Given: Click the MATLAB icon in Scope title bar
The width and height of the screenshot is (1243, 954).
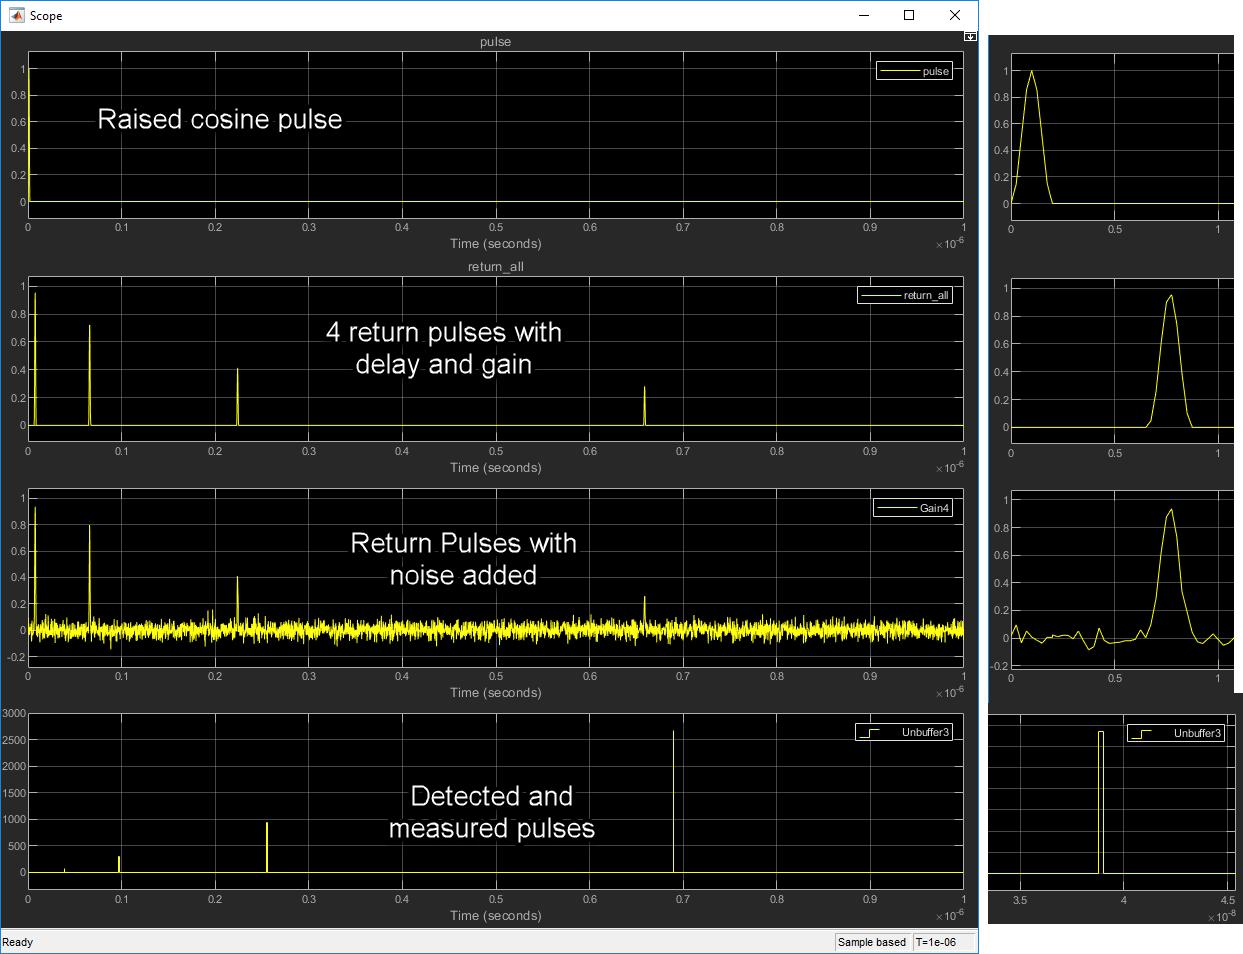Looking at the screenshot, I should pyautogui.click(x=16, y=15).
